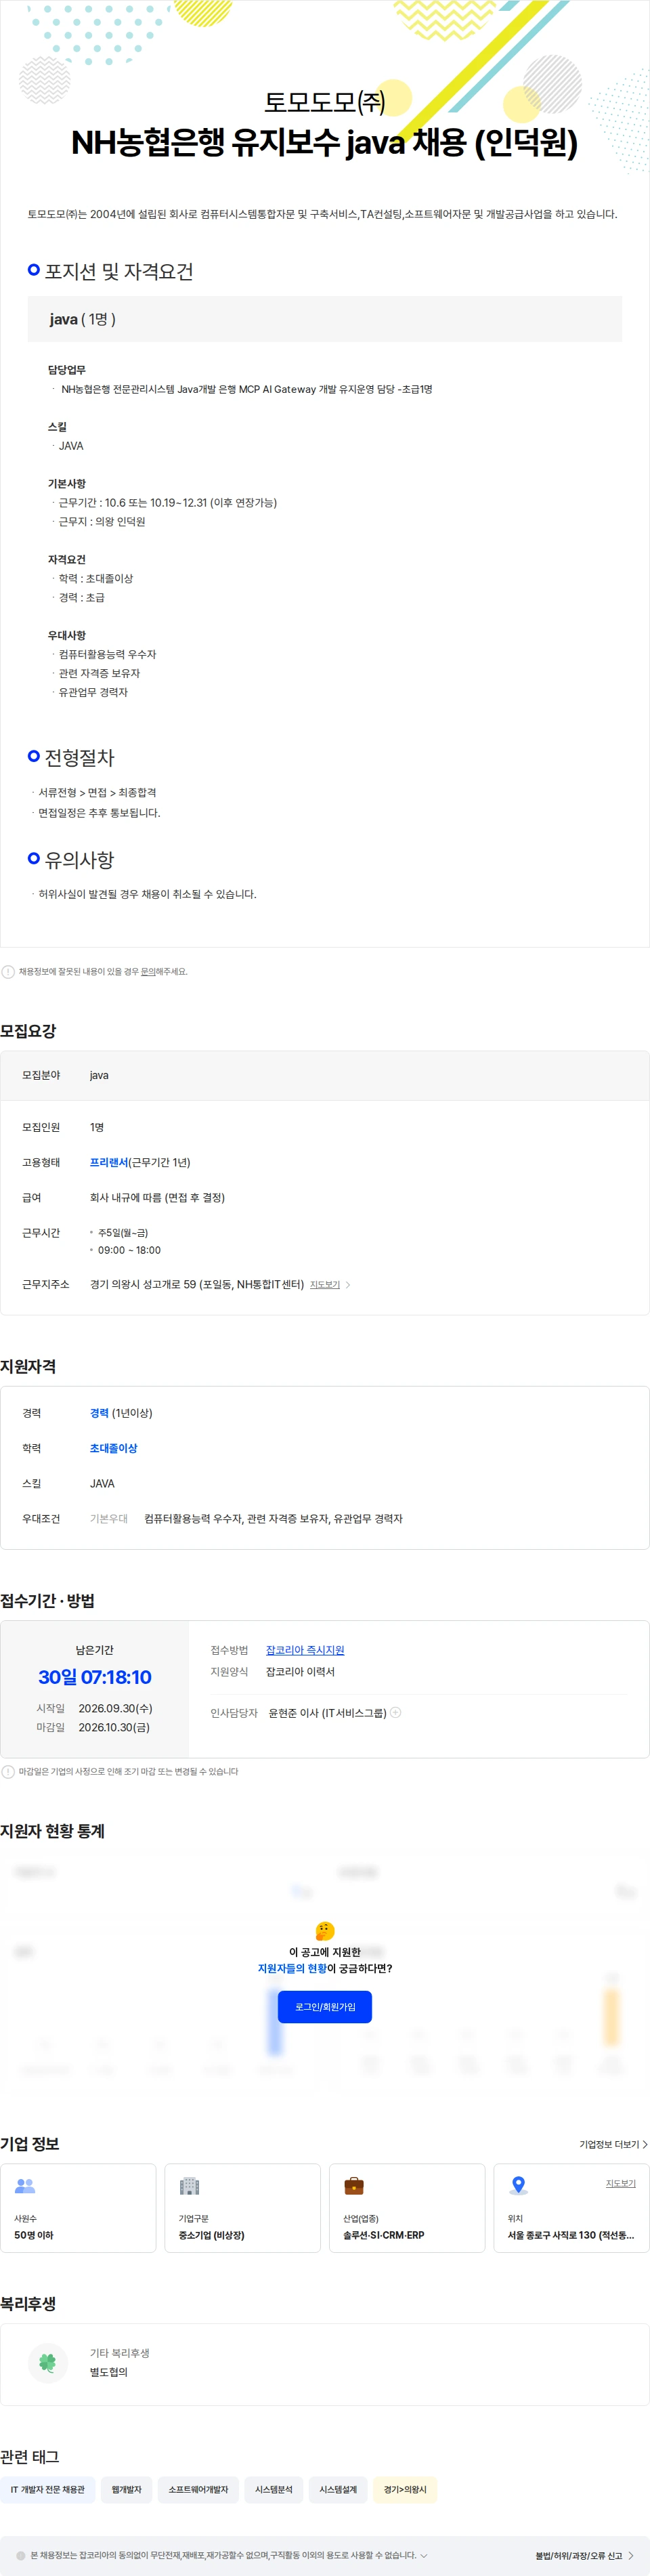Image resolution: width=650 pixels, height=2576 pixels.
Task: Click the 별도협의 benefit text
Action: click(x=109, y=2372)
